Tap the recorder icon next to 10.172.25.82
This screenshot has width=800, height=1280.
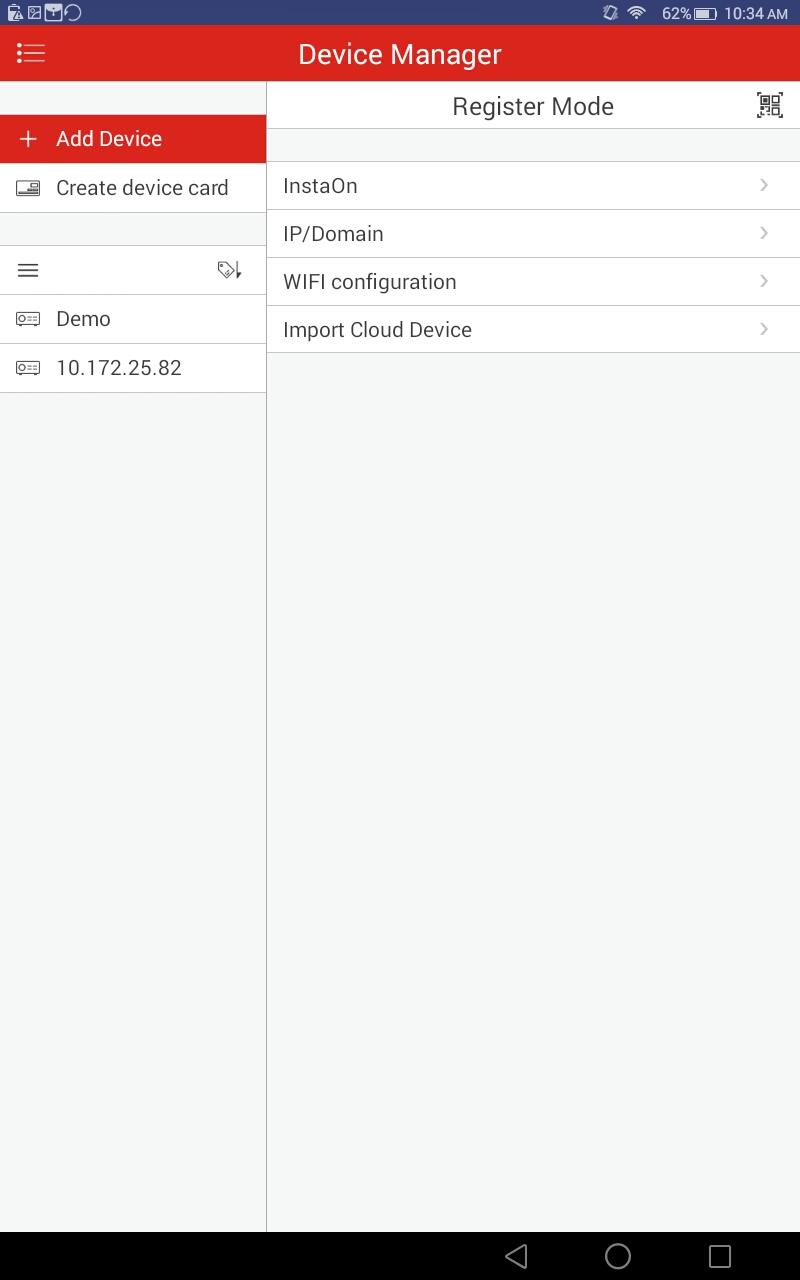28,368
